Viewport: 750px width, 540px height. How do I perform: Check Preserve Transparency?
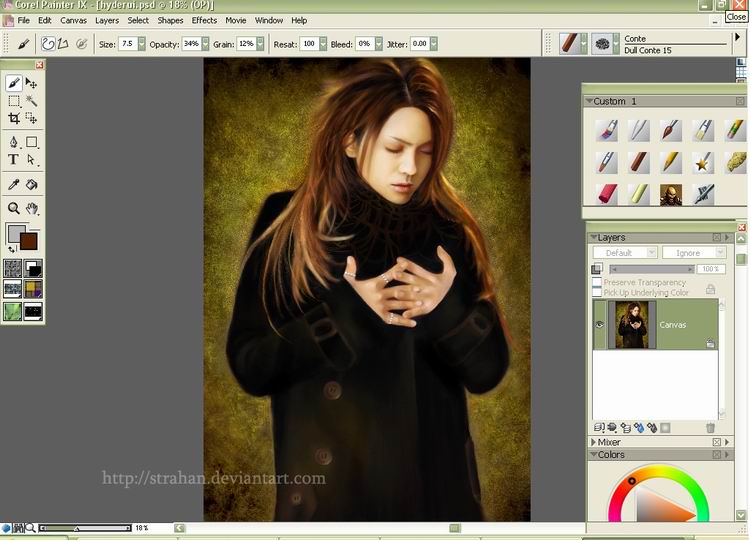point(597,282)
